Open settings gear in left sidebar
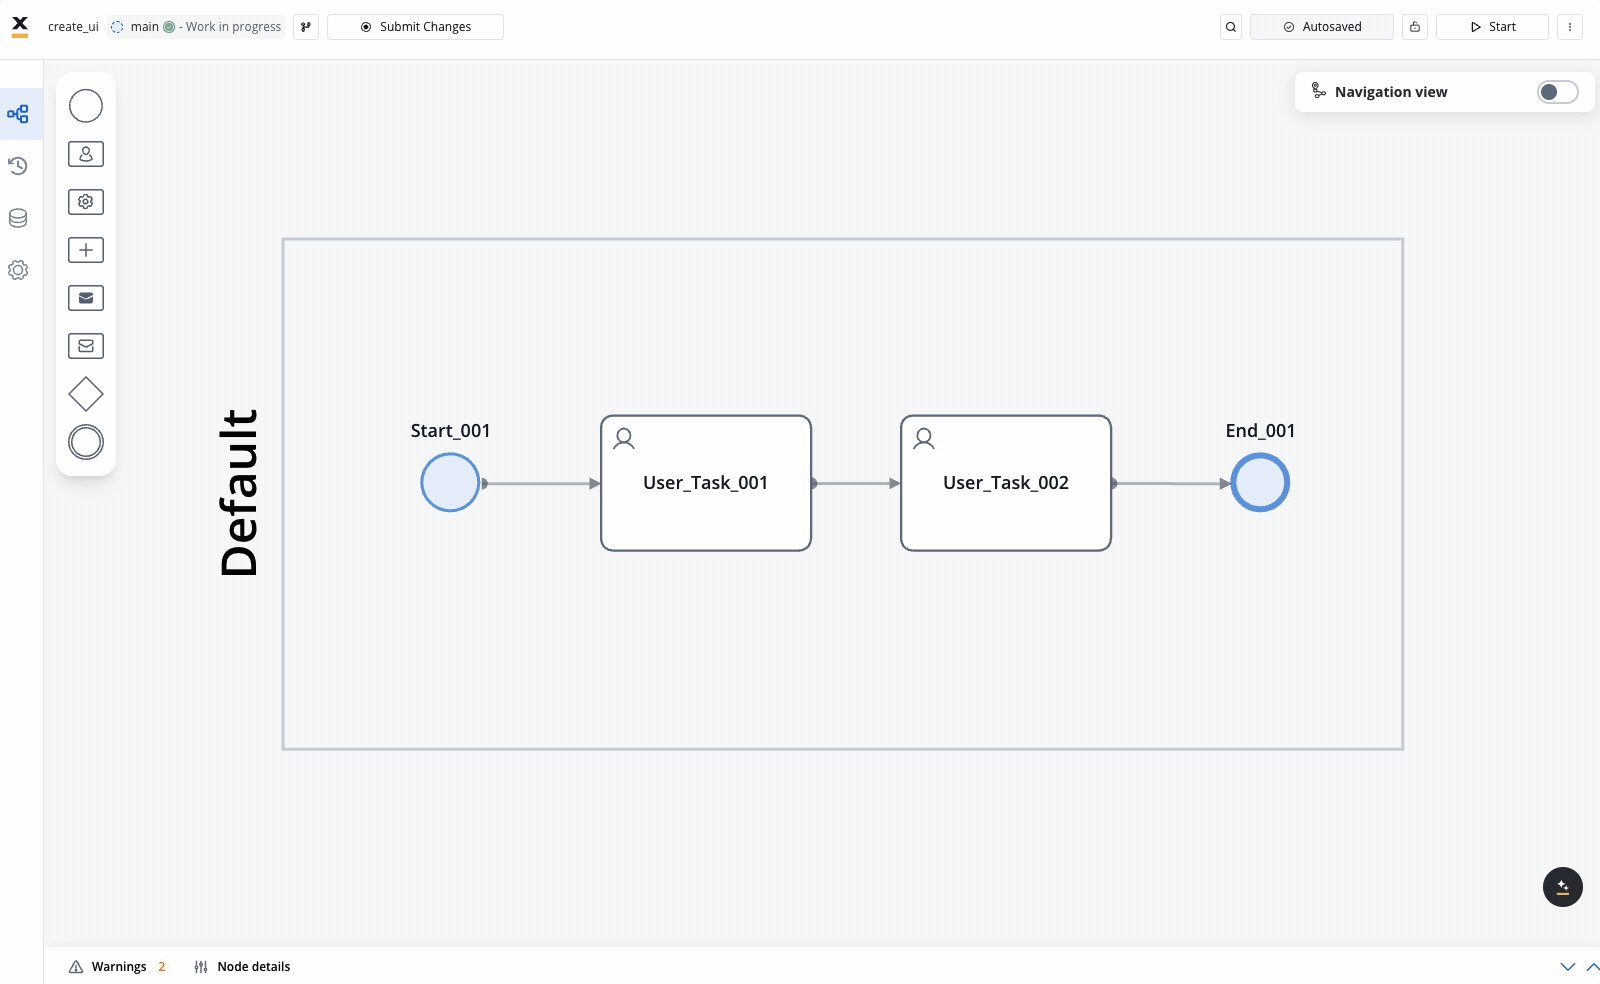 coord(18,270)
